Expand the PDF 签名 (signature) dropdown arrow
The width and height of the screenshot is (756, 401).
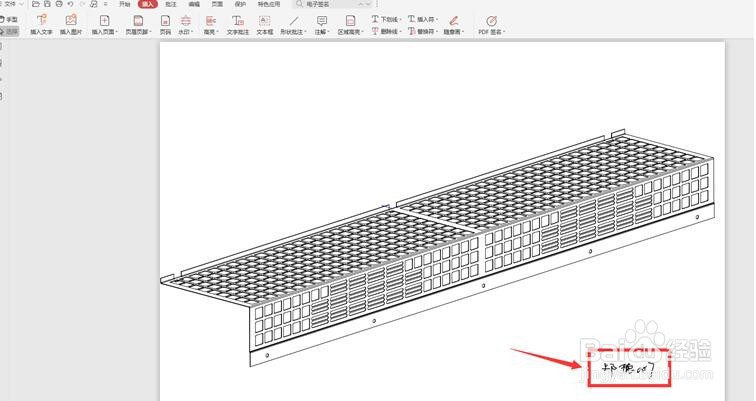(x=504, y=32)
